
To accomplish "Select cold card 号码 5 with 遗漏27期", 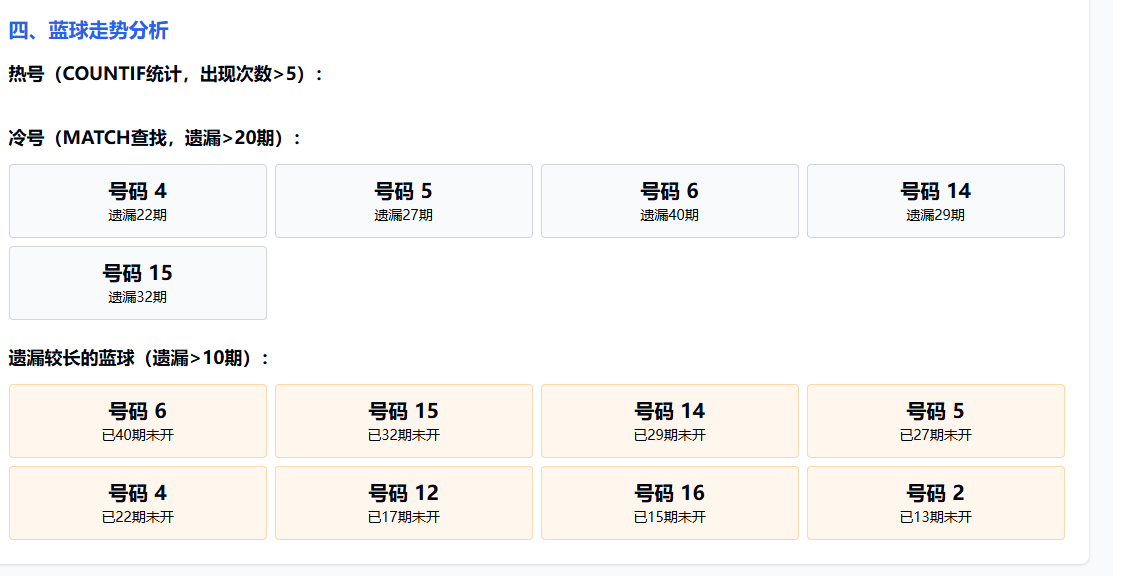I will coord(404,200).
